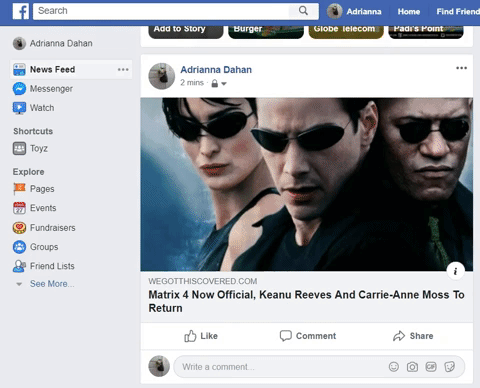
Task: Open Messenger from sidebar
Action: [51, 89]
